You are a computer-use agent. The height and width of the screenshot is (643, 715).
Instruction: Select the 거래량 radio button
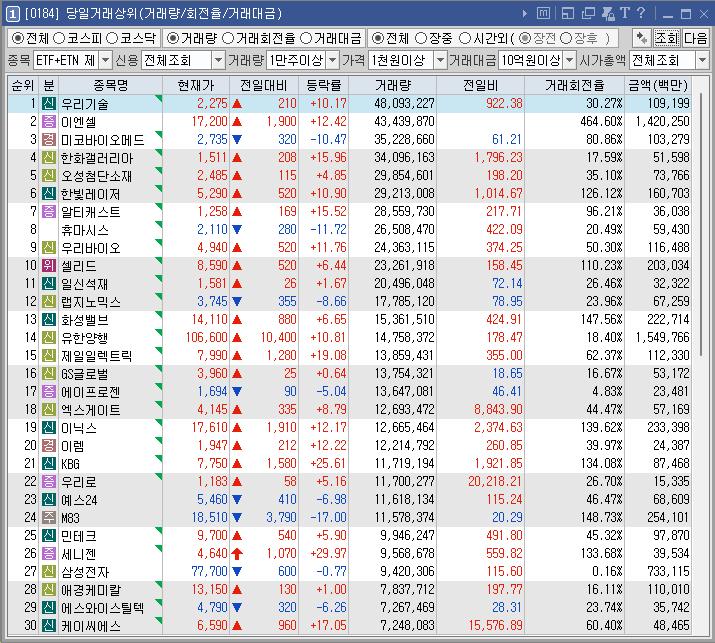[x=172, y=38]
